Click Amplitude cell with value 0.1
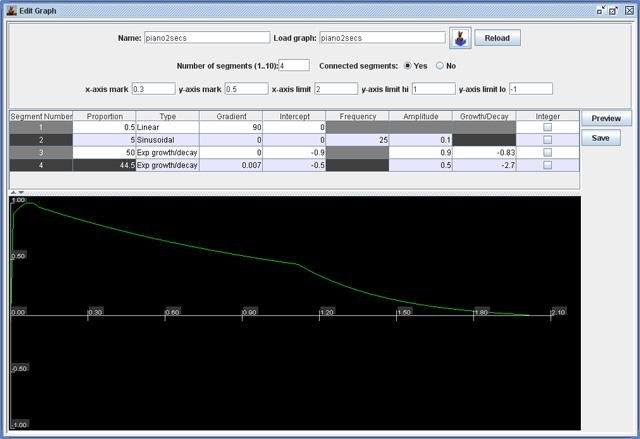 (421, 140)
